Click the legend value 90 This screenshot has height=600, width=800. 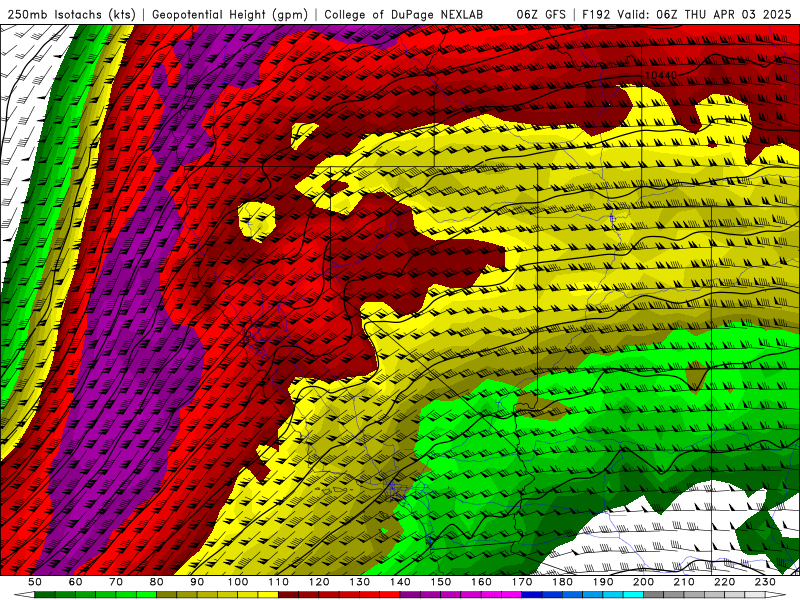pyautogui.click(x=197, y=582)
